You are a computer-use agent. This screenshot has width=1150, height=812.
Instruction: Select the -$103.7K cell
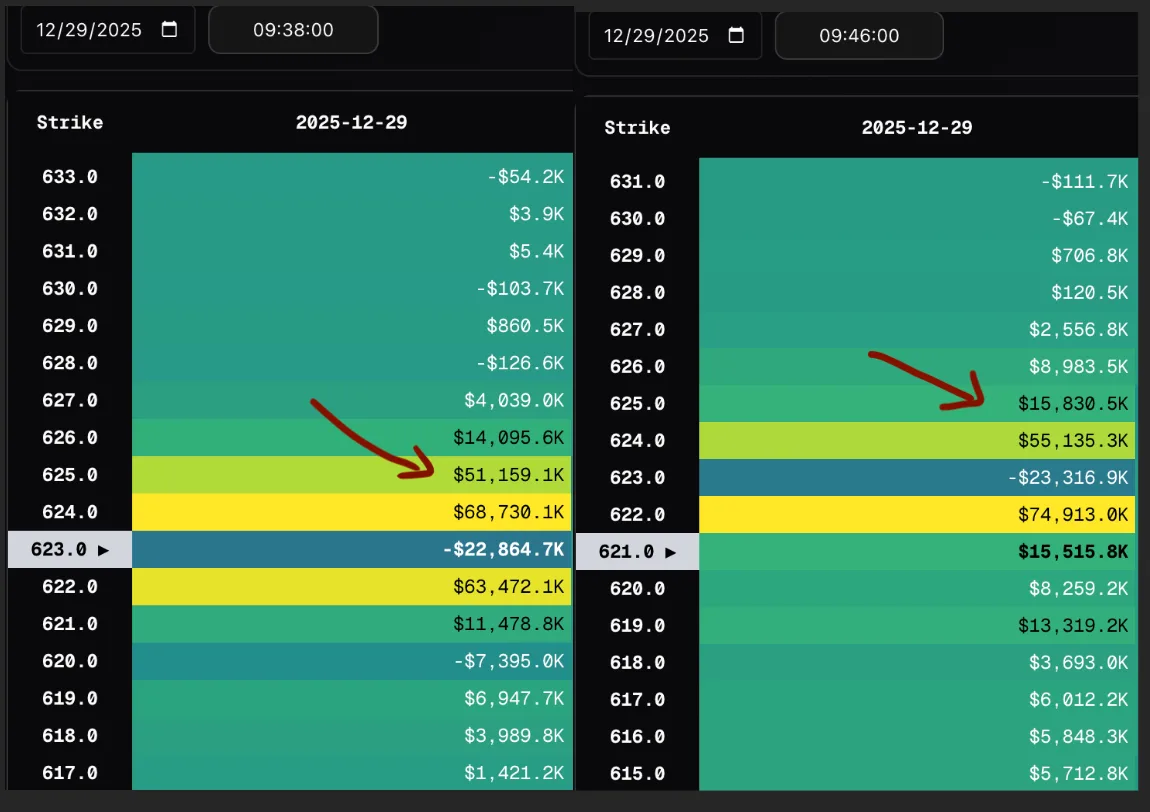pos(352,289)
